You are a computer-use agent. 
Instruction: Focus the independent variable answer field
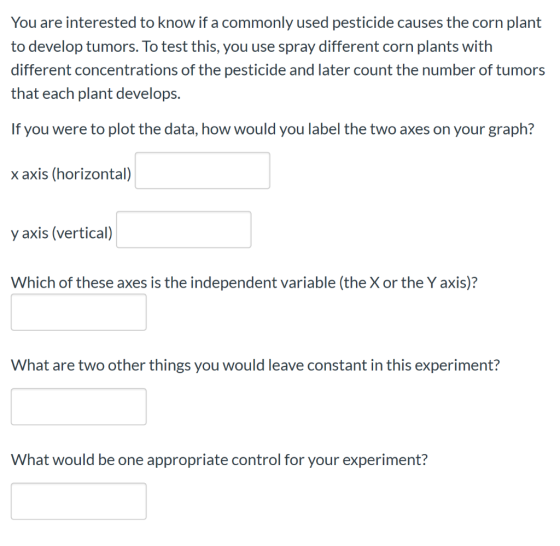click(x=79, y=312)
